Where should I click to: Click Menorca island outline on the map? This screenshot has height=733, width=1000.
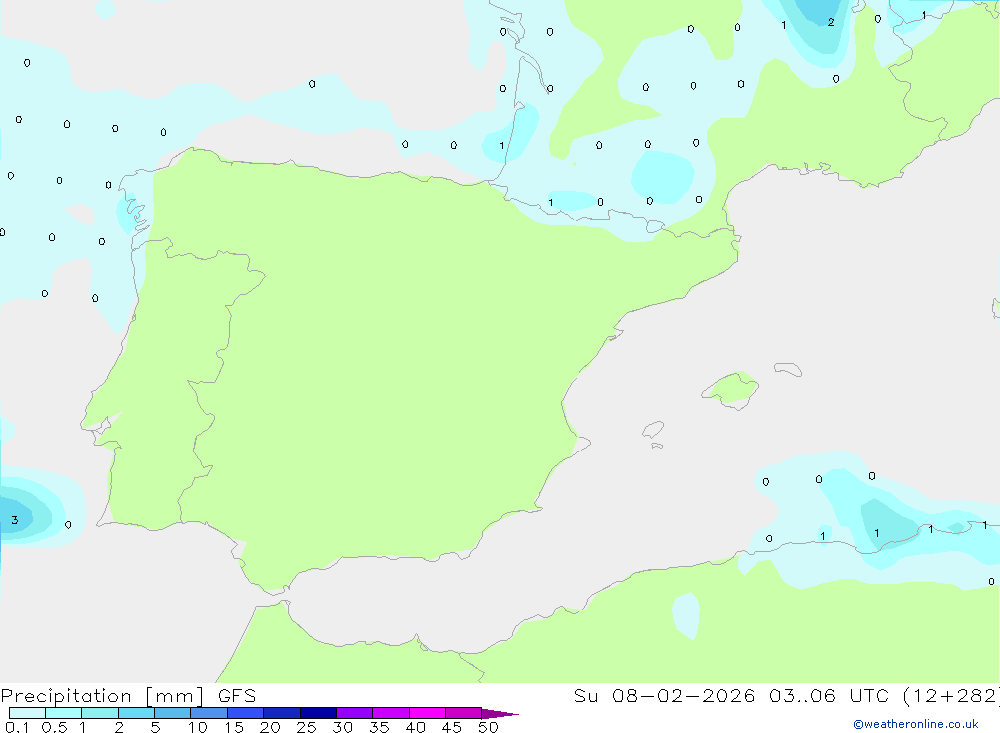[788, 369]
